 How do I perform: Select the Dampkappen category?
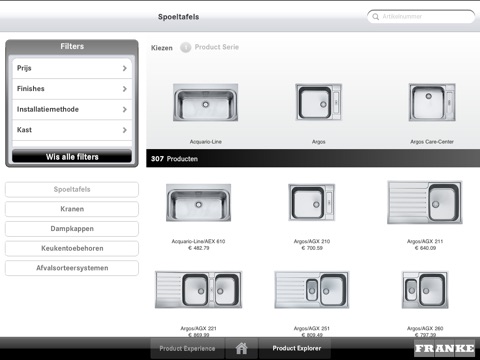tap(72, 229)
